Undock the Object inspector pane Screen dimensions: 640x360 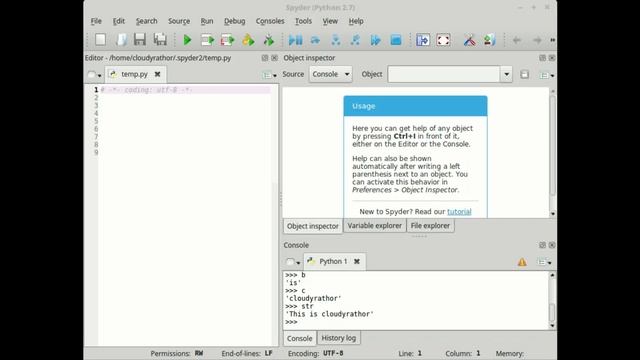point(542,58)
